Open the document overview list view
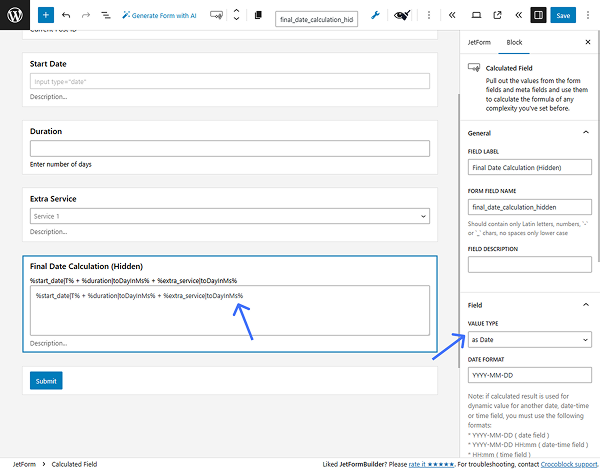 (x=106, y=15)
